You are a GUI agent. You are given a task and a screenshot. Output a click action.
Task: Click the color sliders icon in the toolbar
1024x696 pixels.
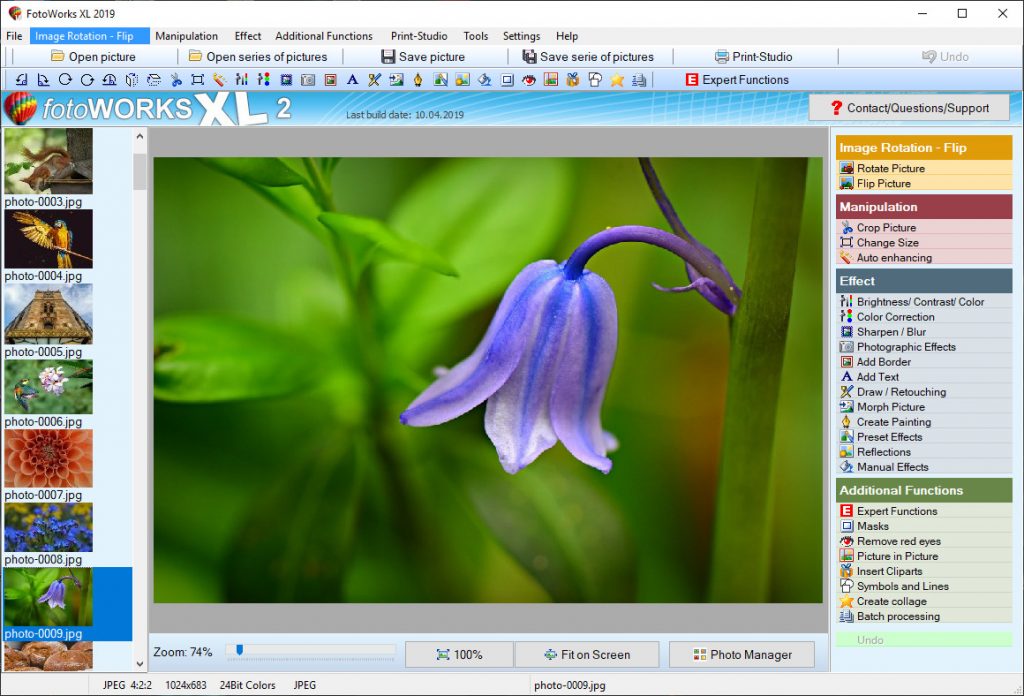(x=242, y=79)
